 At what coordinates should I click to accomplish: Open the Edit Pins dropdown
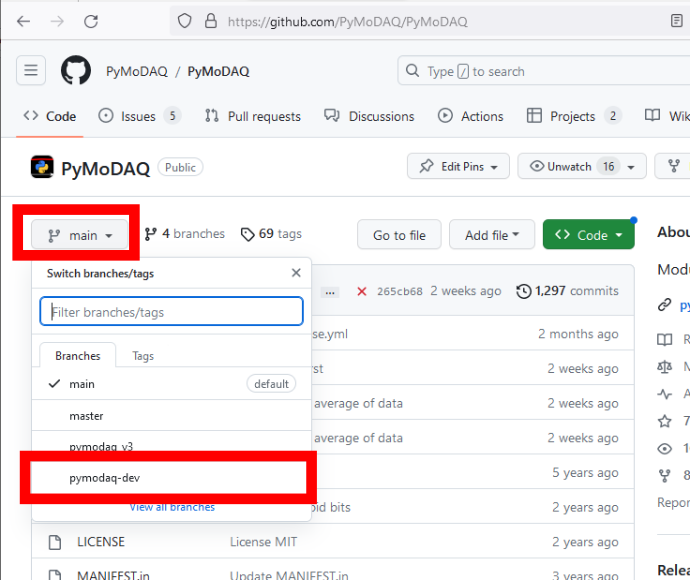[458, 166]
